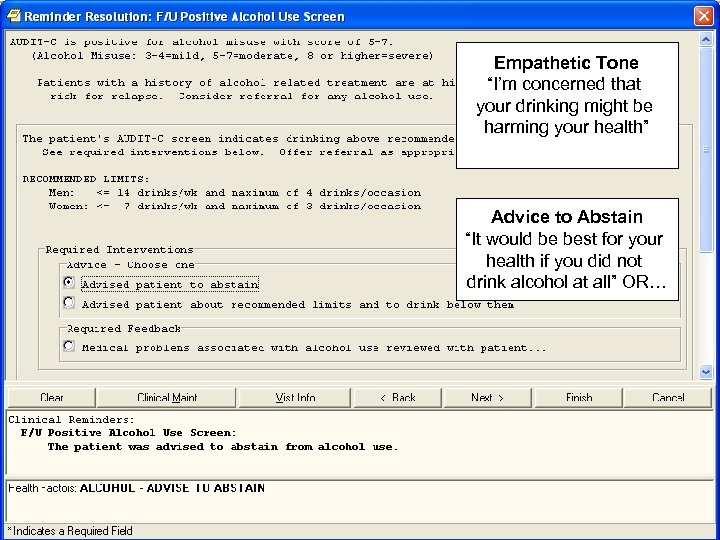Viewport: 720px width, 540px height.
Task: Select 'Medical problems associated with alcohol use' option
Action: tap(69, 346)
